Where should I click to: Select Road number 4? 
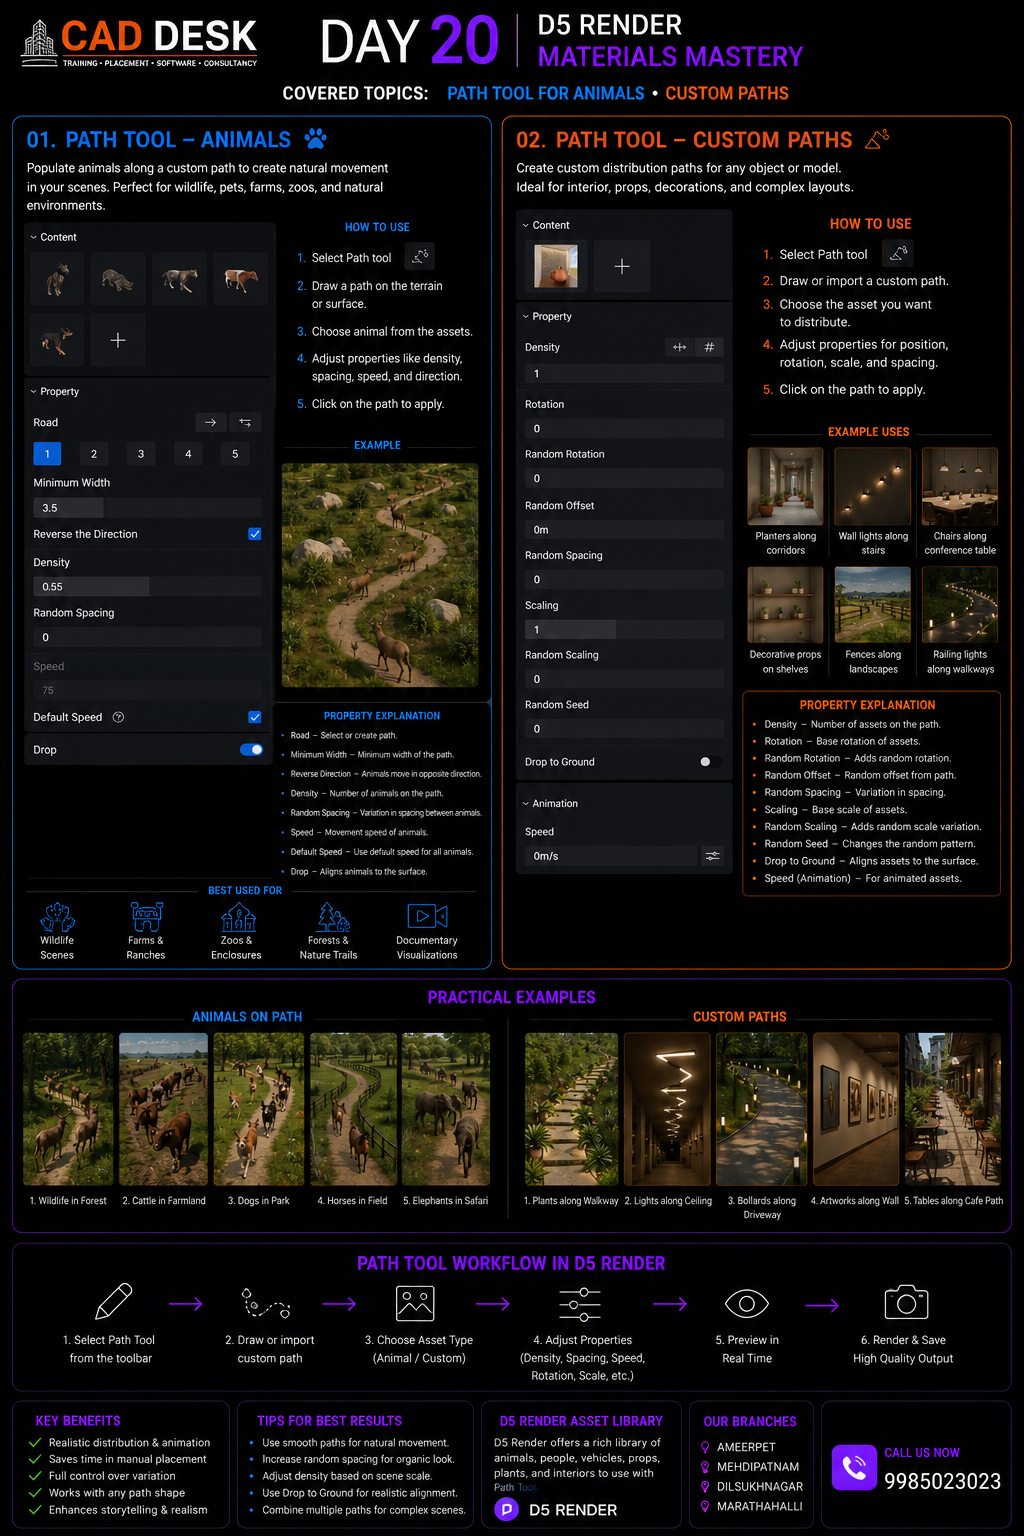pos(188,454)
